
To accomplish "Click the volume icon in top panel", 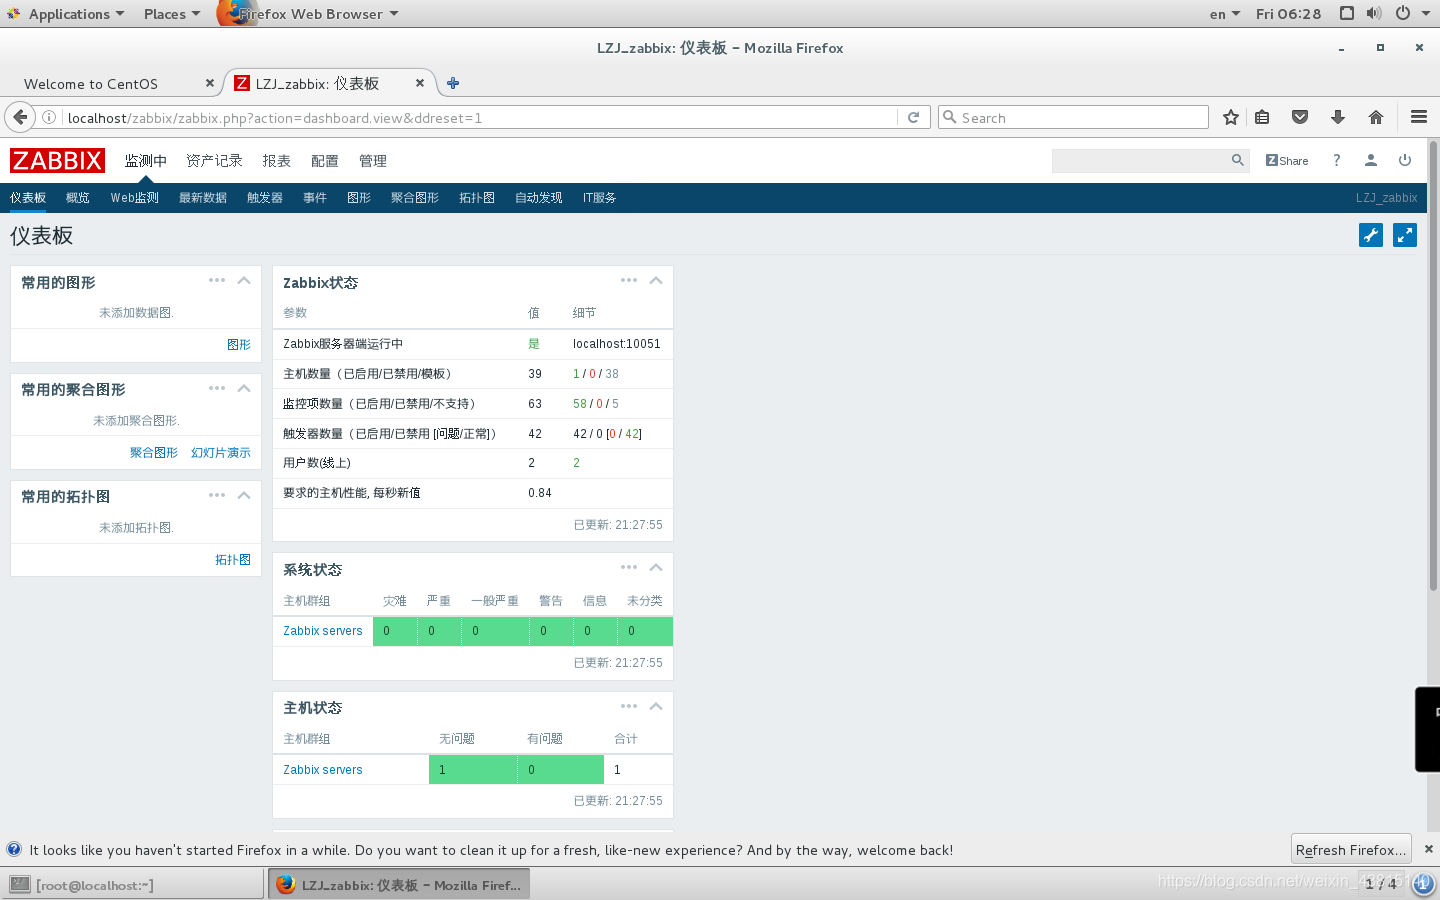I will [1374, 14].
